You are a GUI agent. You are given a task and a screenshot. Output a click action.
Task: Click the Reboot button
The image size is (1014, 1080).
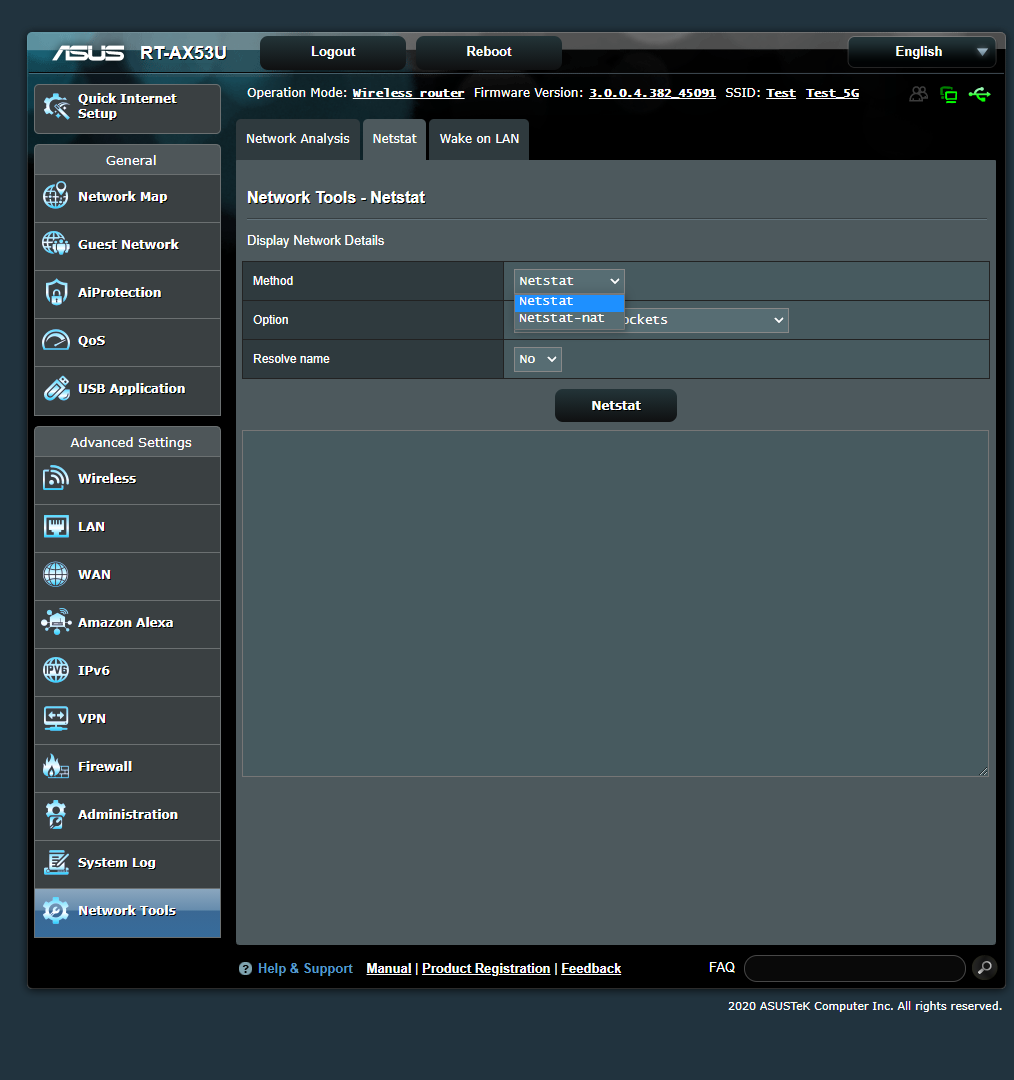click(x=489, y=52)
